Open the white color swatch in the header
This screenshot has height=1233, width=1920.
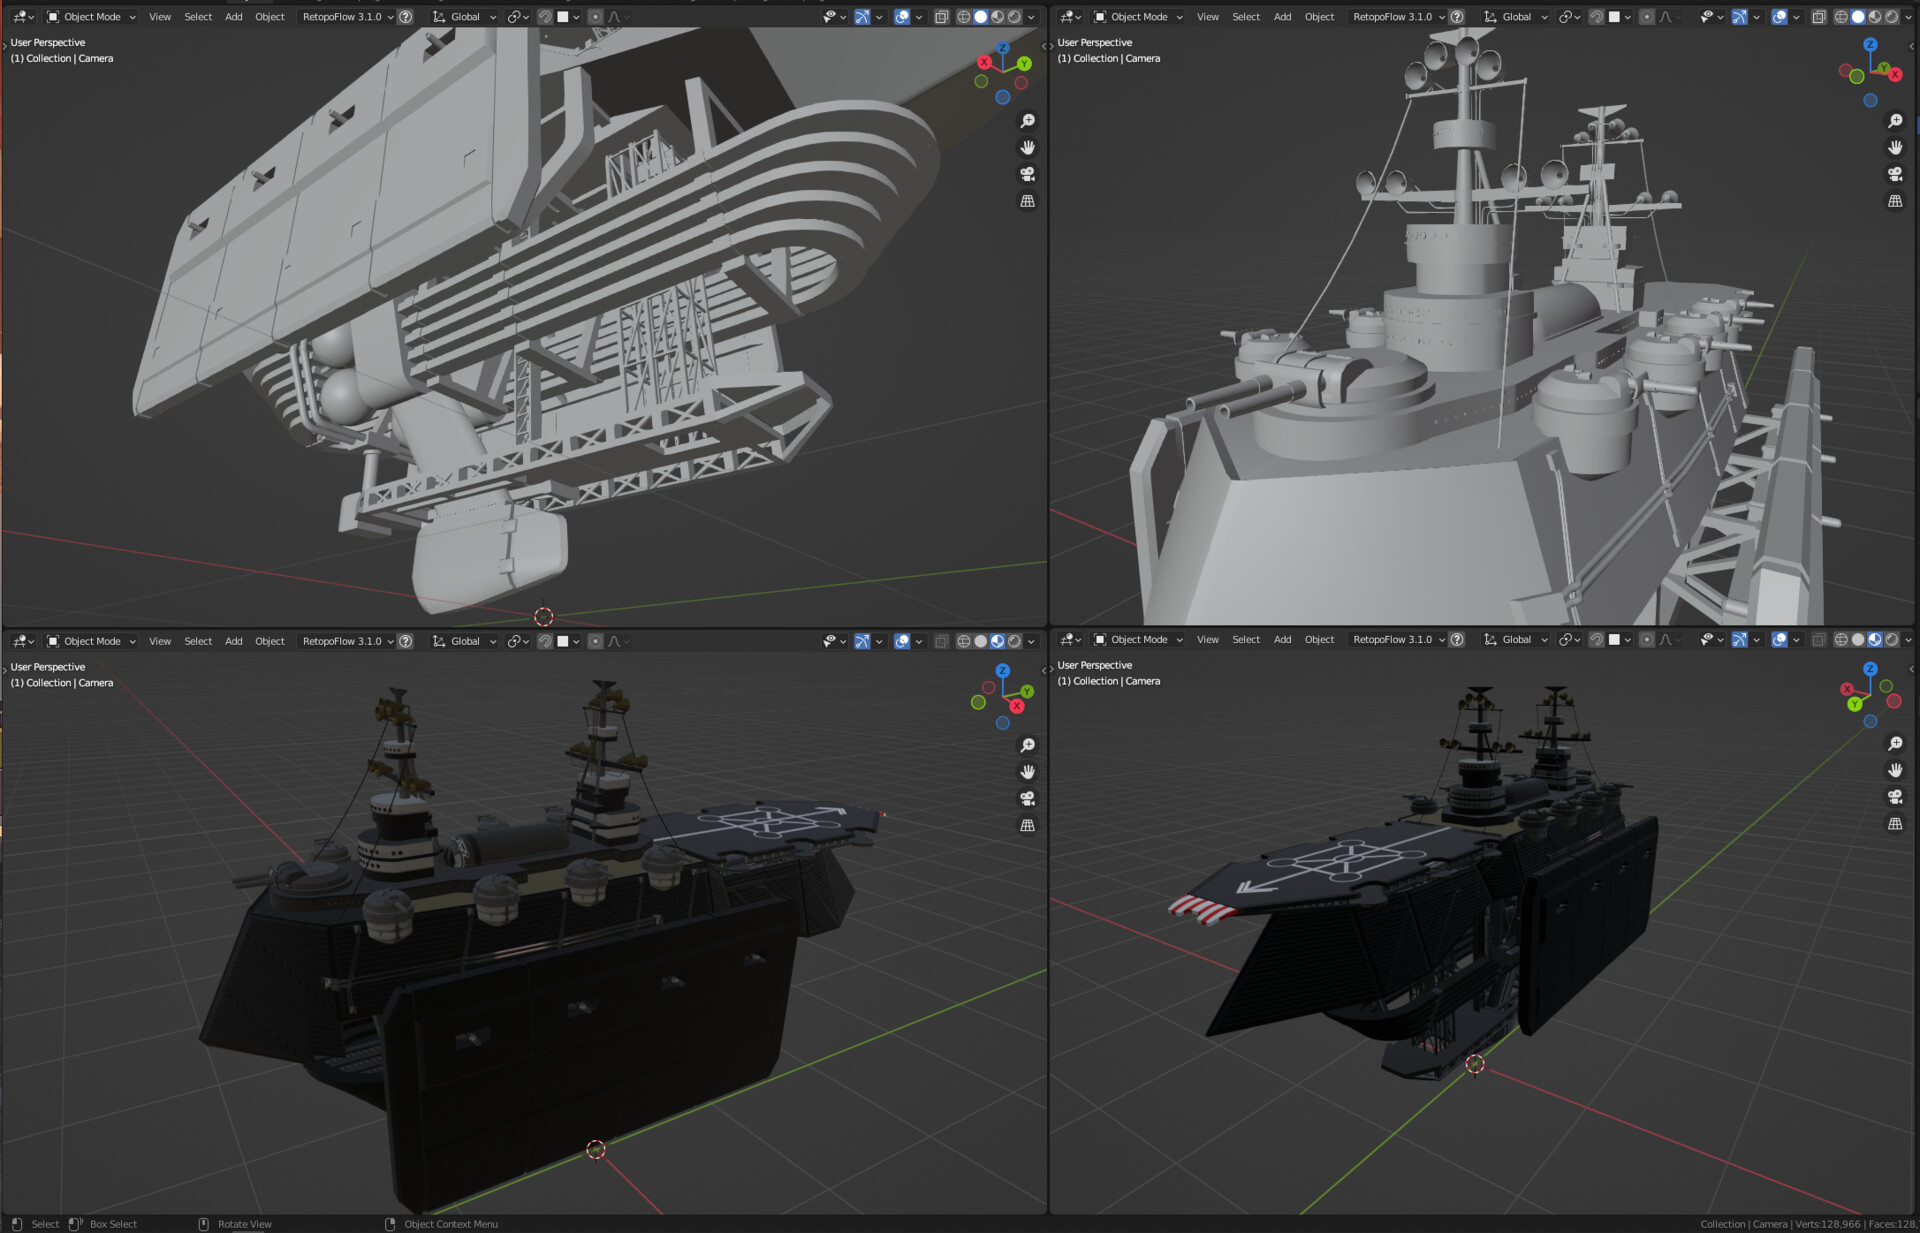coord(565,16)
